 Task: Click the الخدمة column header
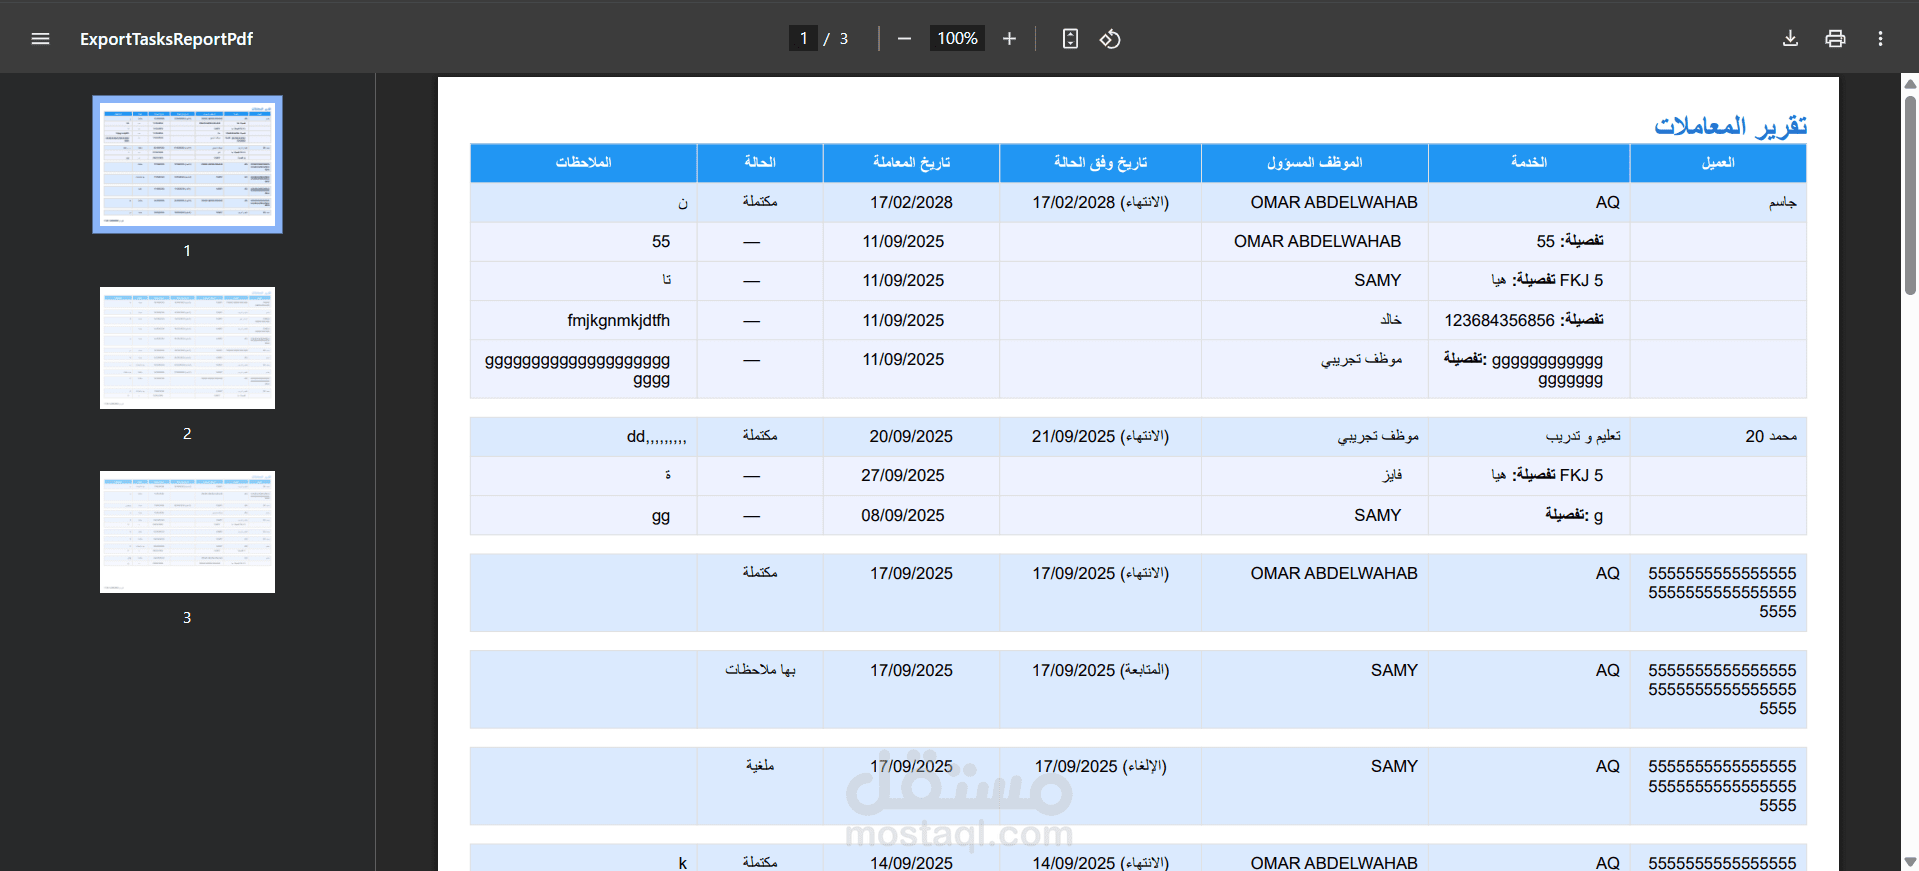(x=1529, y=162)
